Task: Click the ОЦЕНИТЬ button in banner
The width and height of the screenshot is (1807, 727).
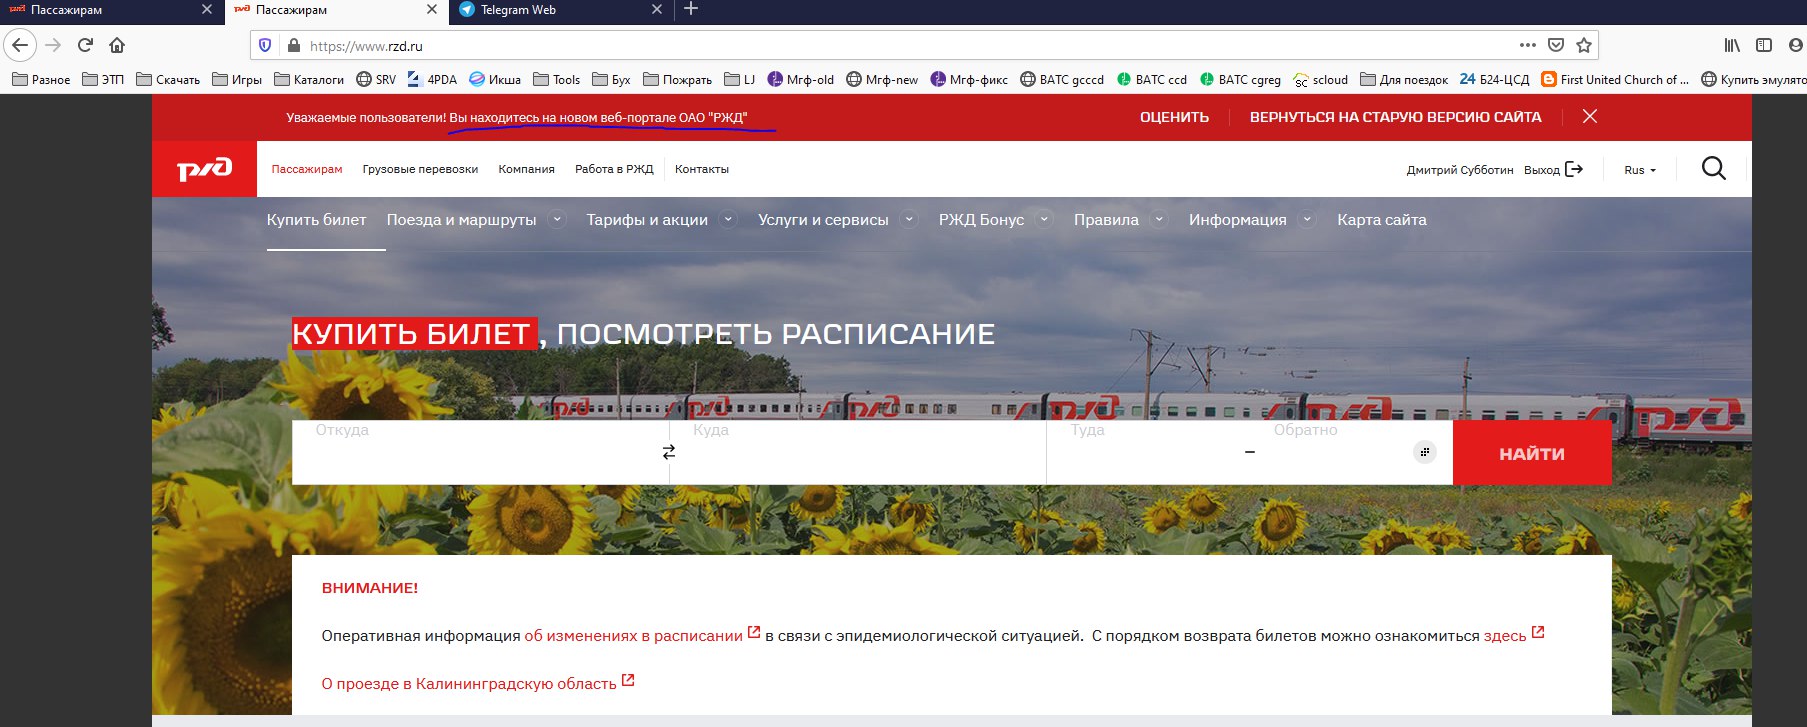Action: [1174, 117]
